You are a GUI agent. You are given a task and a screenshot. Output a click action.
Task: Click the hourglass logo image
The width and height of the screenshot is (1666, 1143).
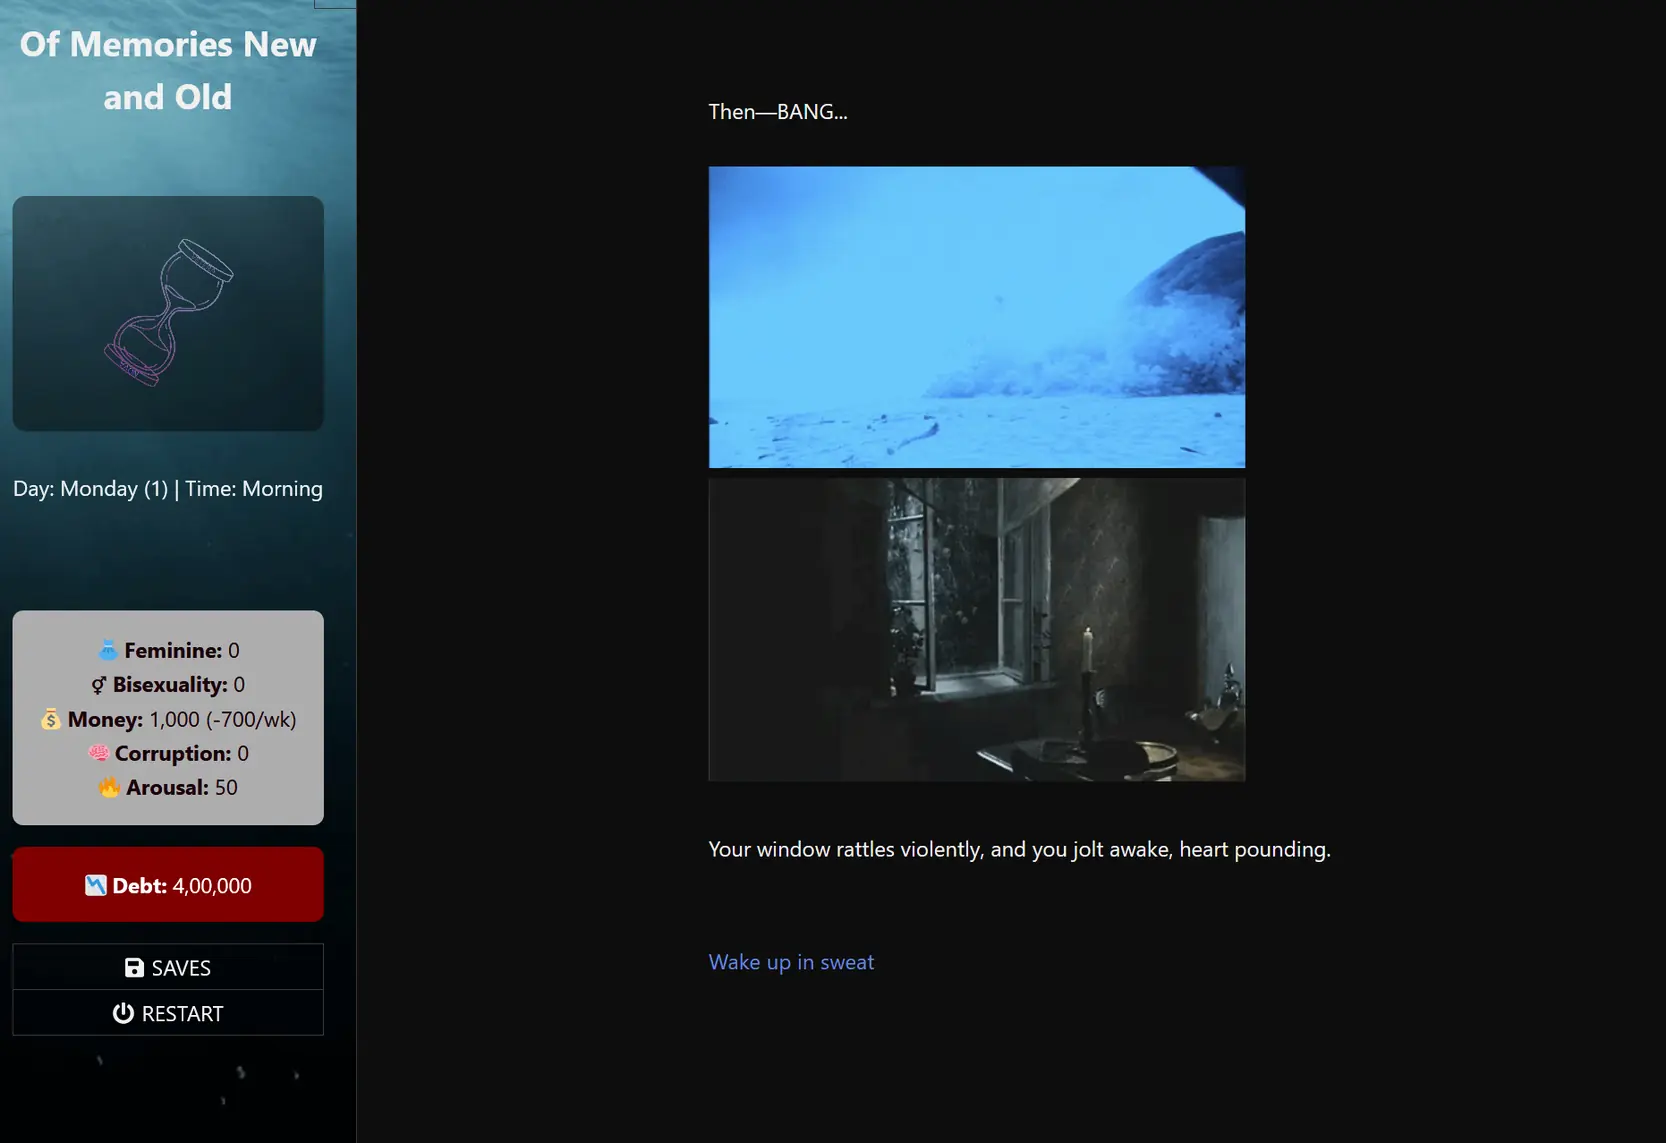(x=168, y=313)
